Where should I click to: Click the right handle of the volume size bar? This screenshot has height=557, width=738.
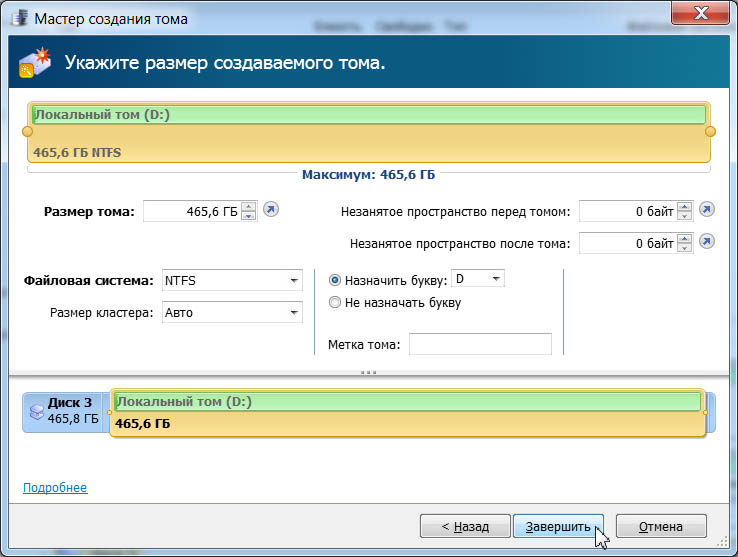point(711,131)
